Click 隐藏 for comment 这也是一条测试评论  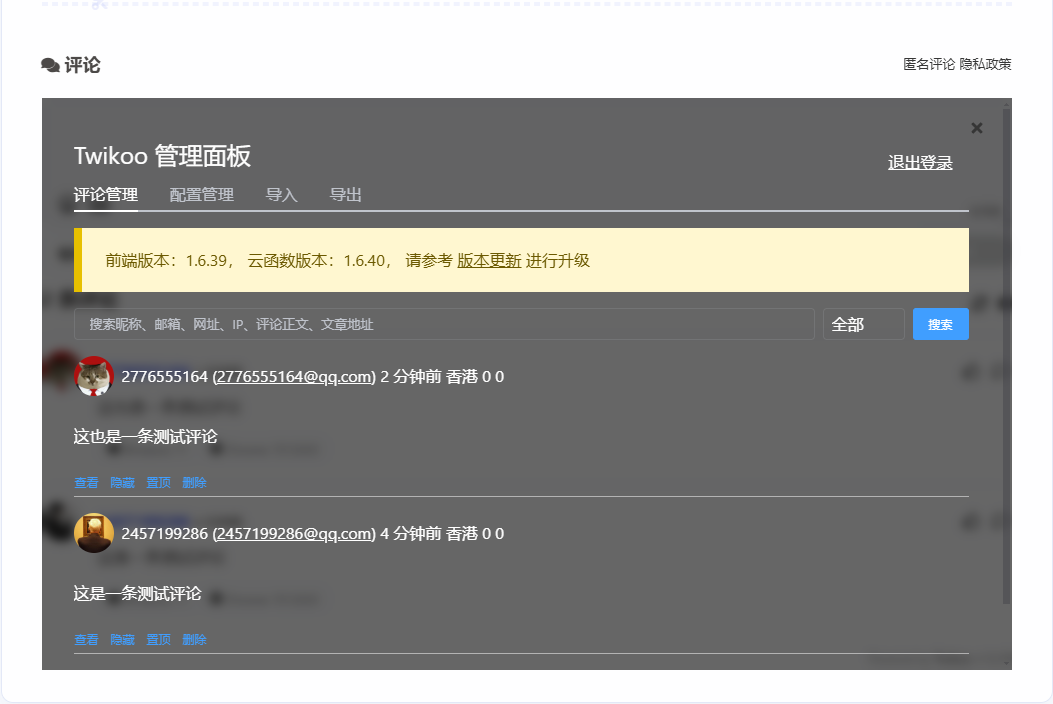pos(122,482)
